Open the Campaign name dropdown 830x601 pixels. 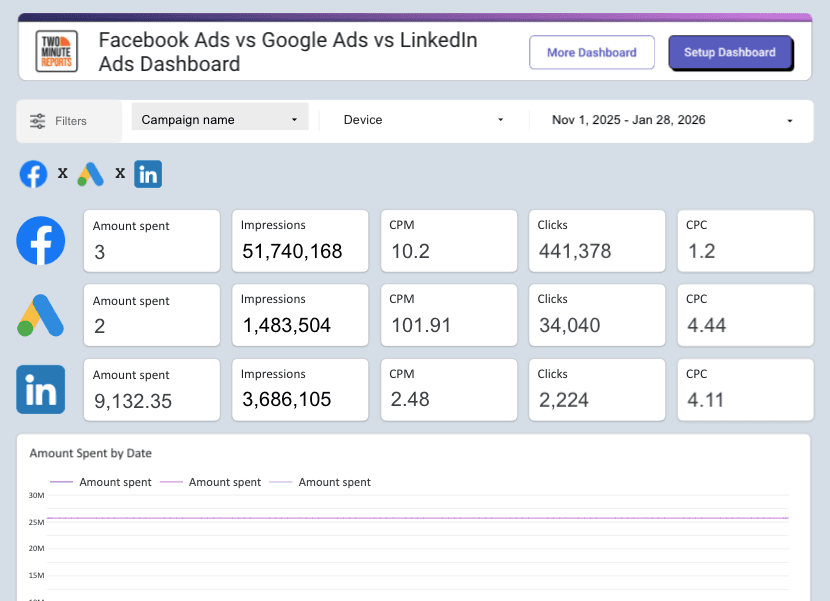218,117
